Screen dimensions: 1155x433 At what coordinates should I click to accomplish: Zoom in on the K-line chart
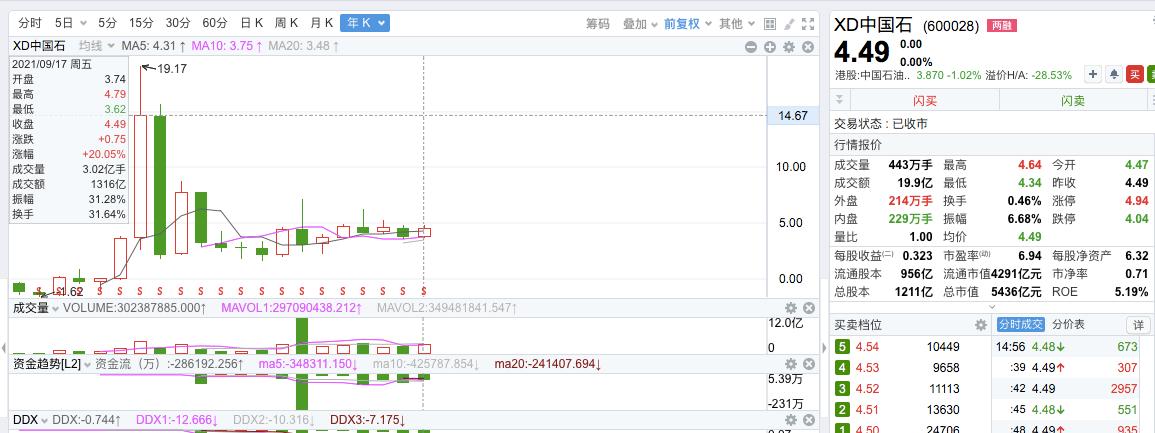[x=770, y=47]
